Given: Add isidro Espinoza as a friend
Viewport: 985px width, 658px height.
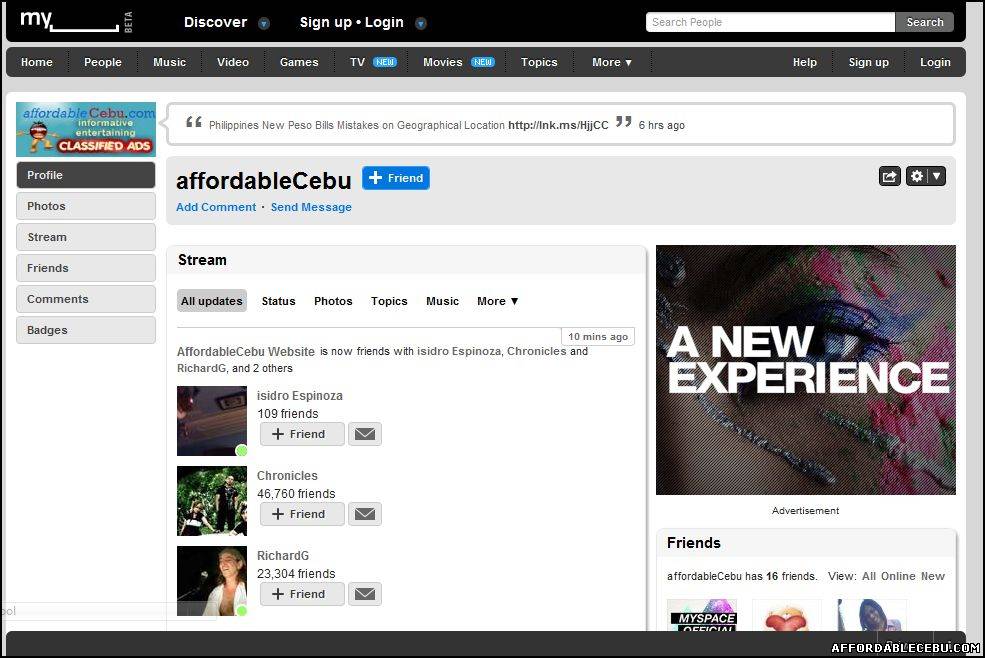Looking at the screenshot, I should pos(302,434).
